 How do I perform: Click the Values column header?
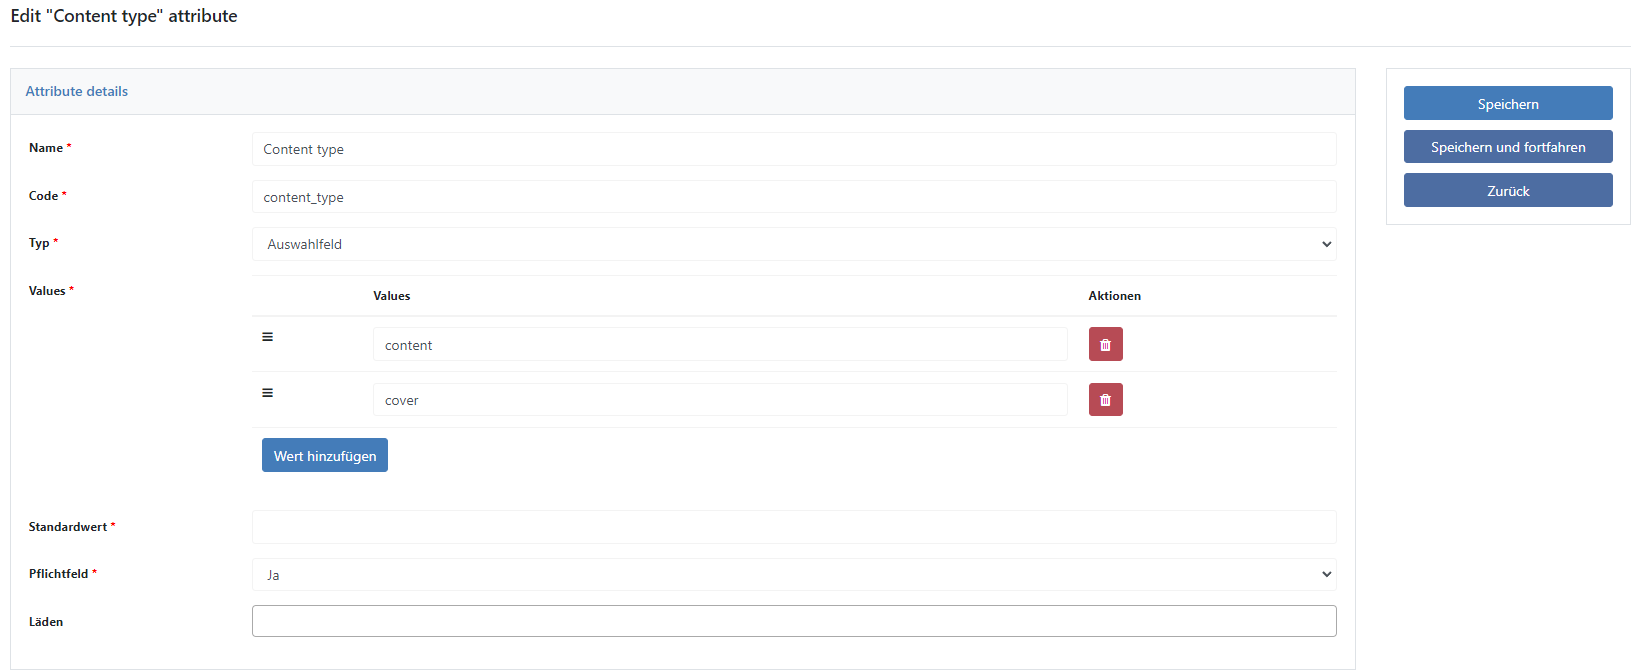click(x=392, y=296)
